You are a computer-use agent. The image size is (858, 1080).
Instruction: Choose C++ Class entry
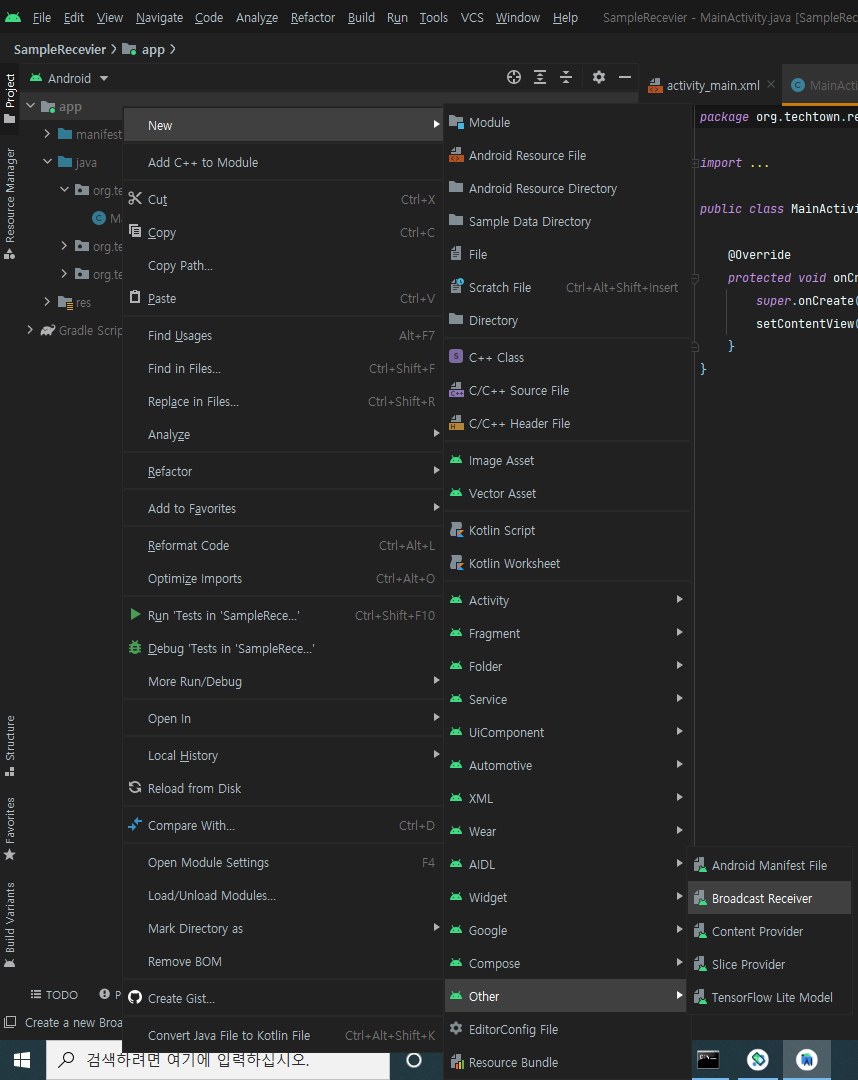coord(566,357)
